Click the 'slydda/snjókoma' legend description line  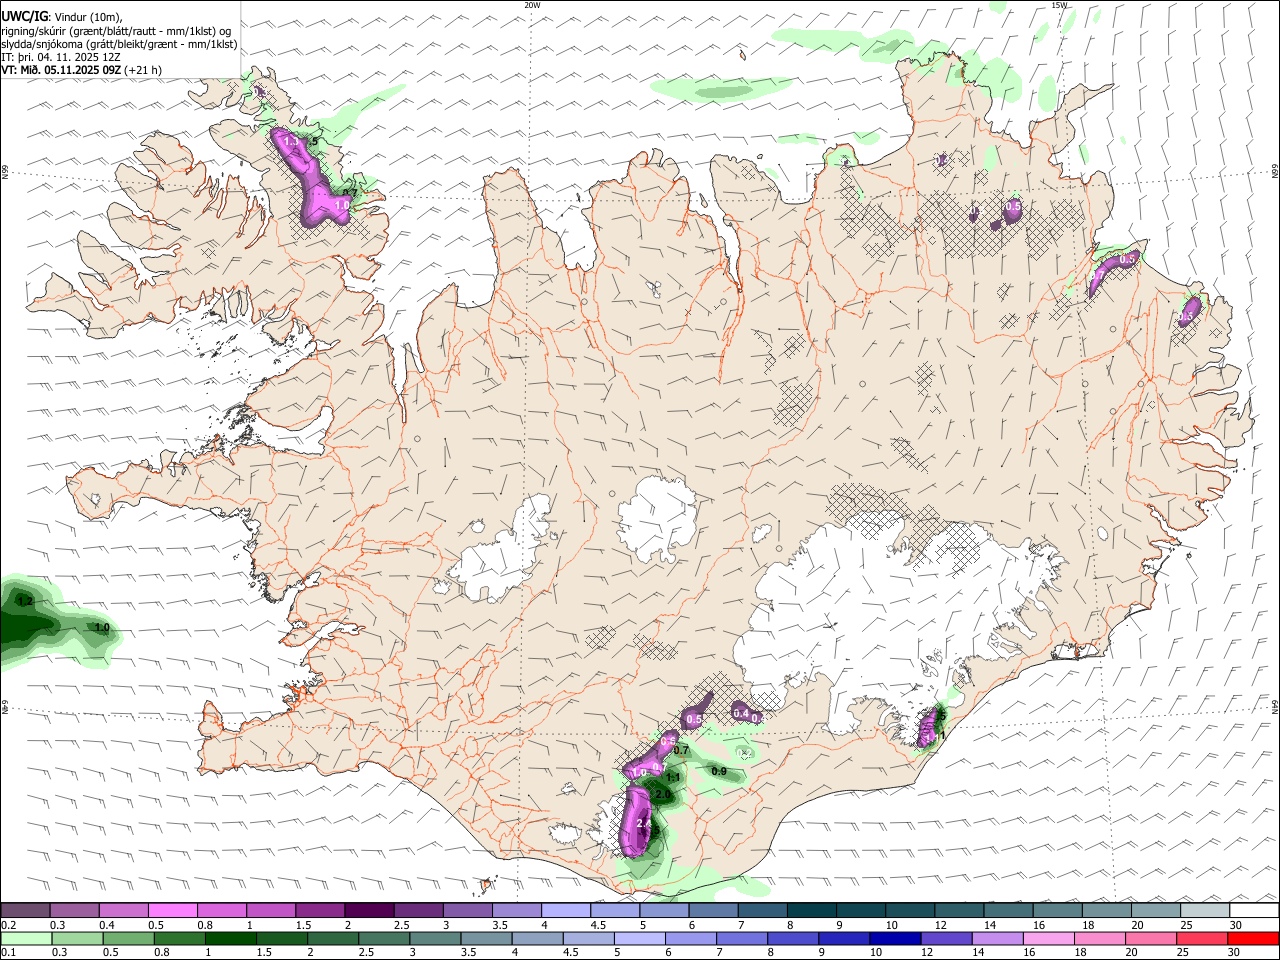click(x=119, y=44)
